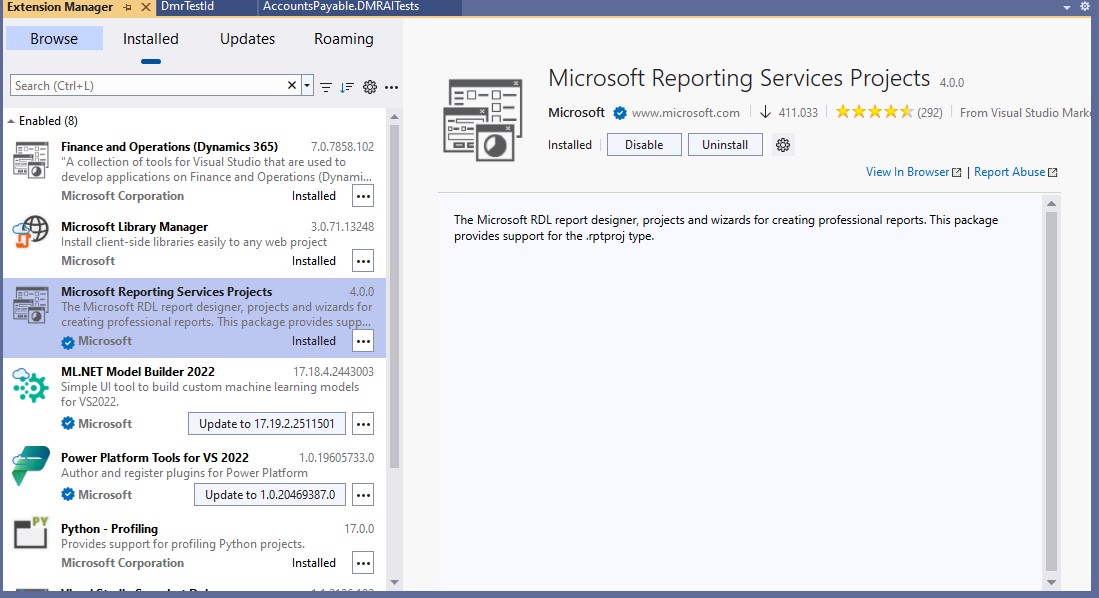Click the description pane scroll down arrow
Viewport: 1099px width, 598px height.
point(1051,582)
